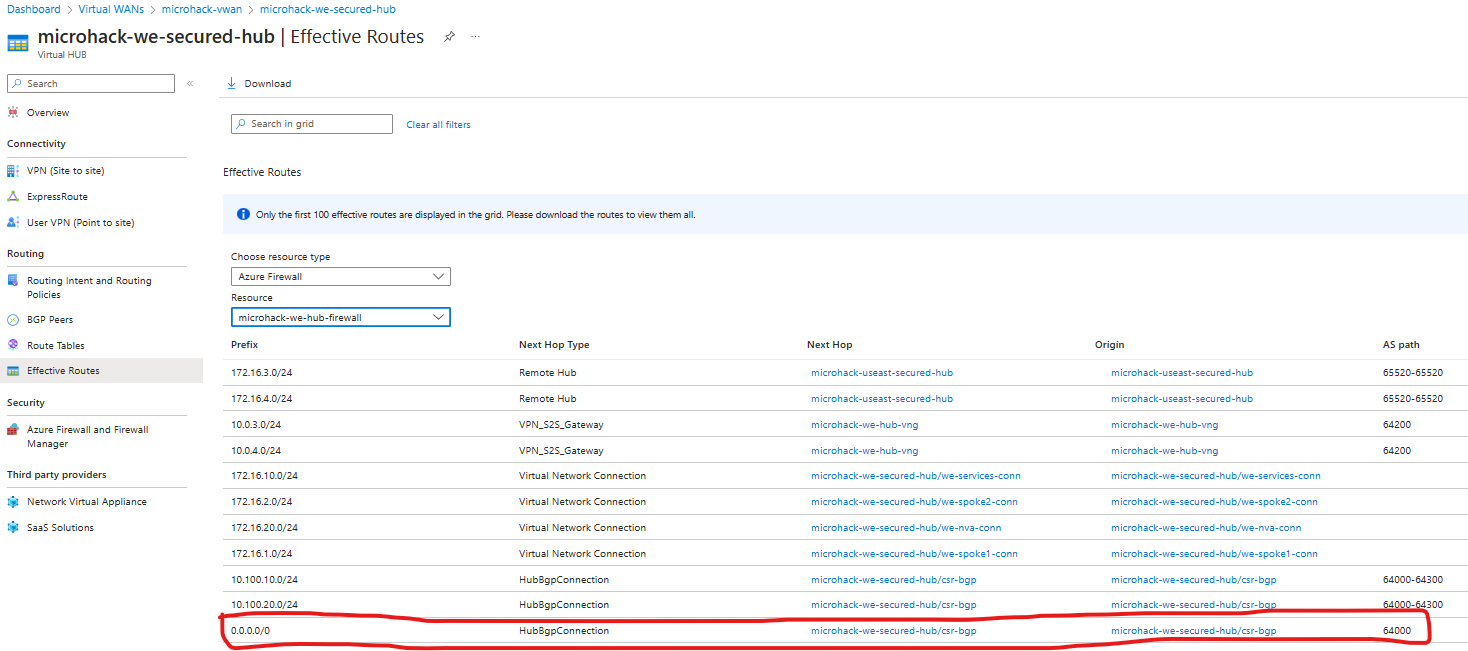Select Effective Routes menu item
The image size is (1468, 651).
[x=63, y=371]
